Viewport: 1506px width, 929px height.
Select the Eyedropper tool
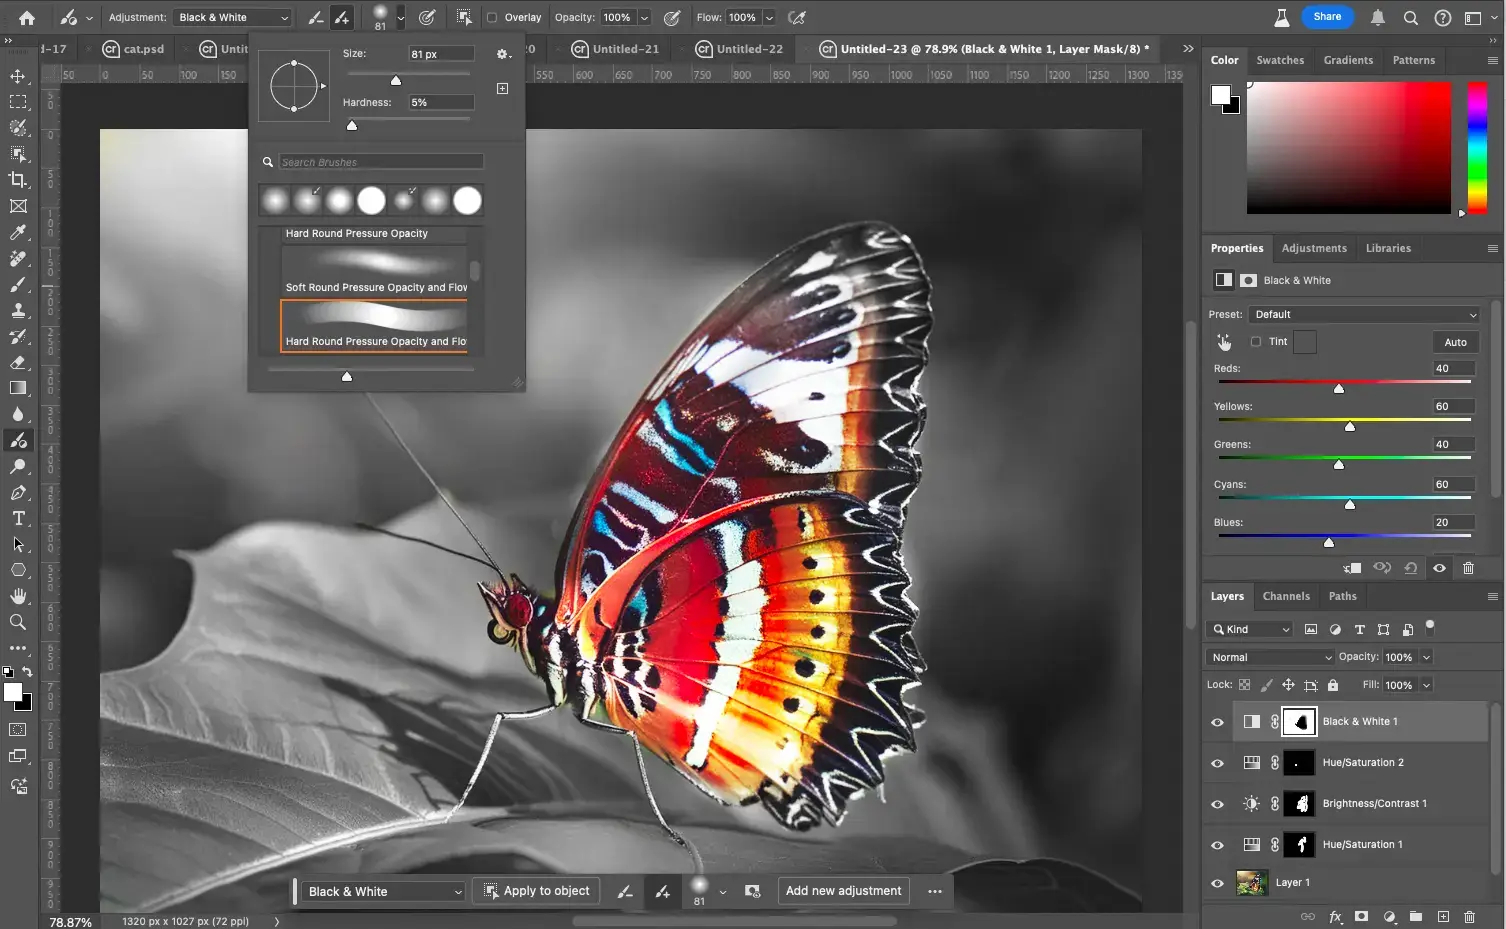point(18,232)
